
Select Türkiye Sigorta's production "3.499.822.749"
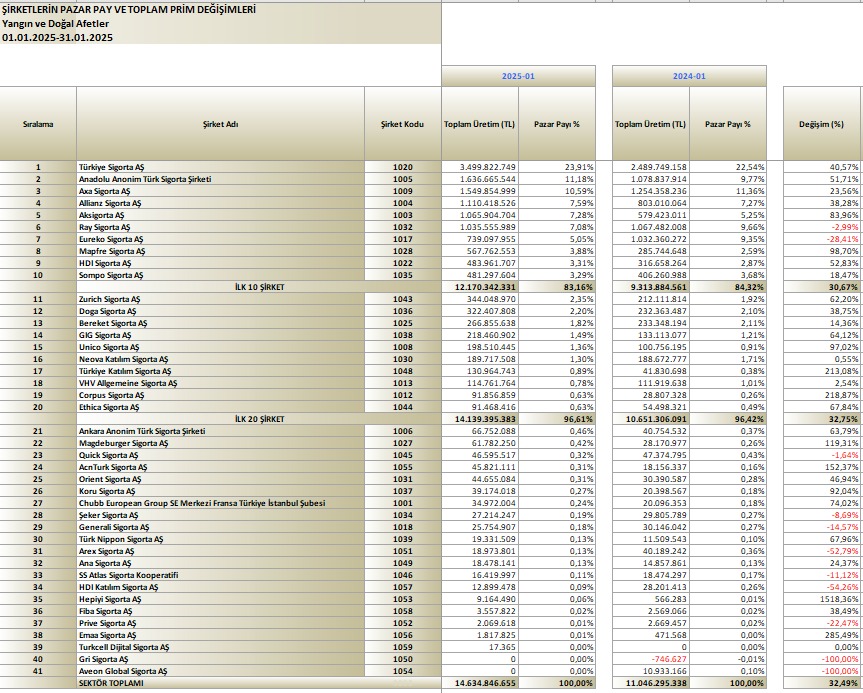tap(480, 167)
